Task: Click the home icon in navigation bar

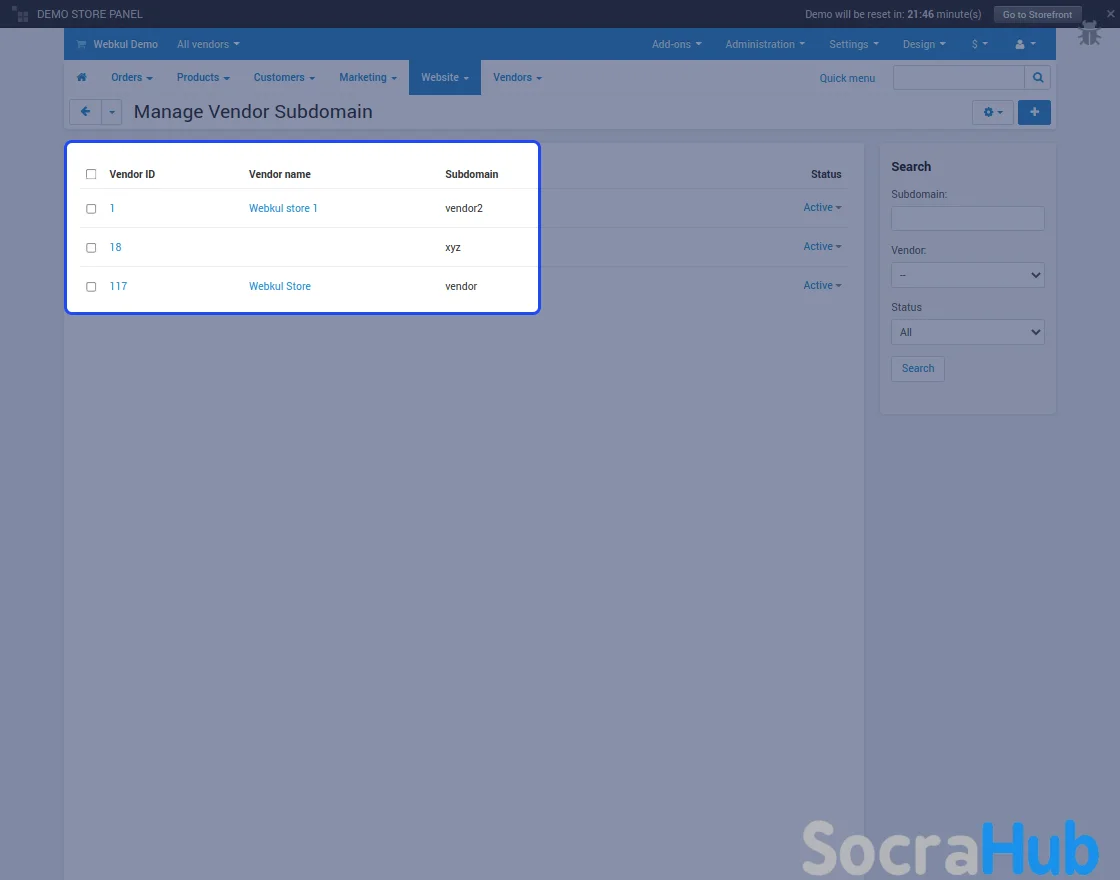Action: pos(82,78)
